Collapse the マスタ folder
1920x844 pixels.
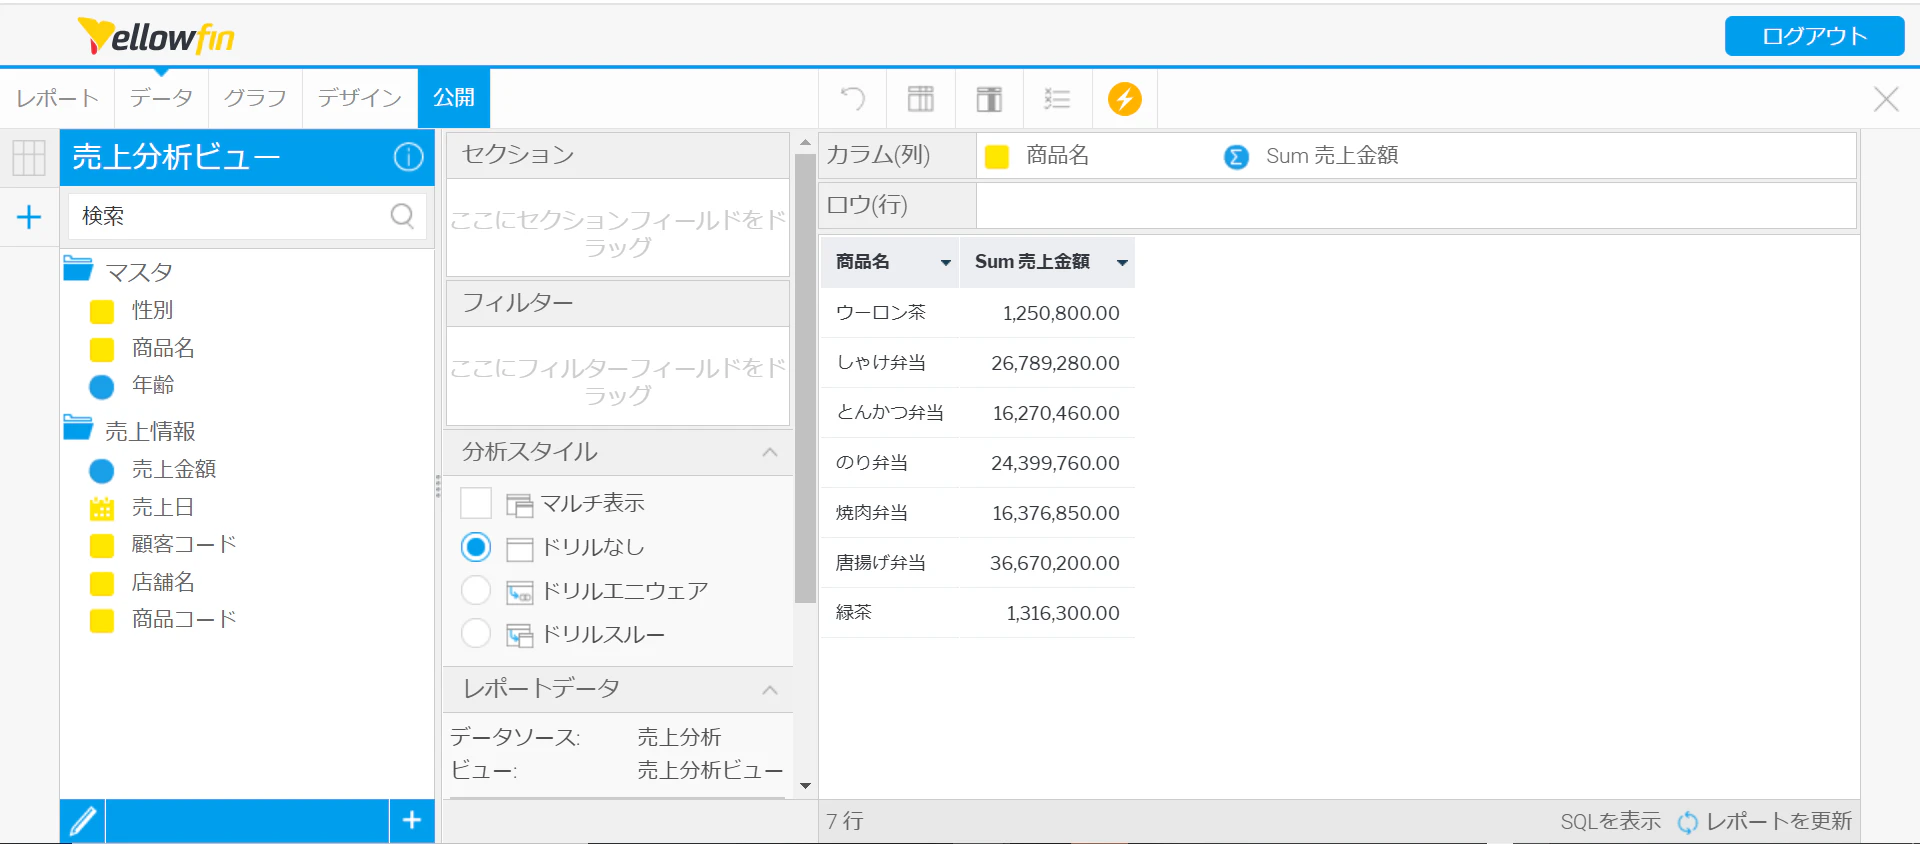pyautogui.click(x=78, y=268)
